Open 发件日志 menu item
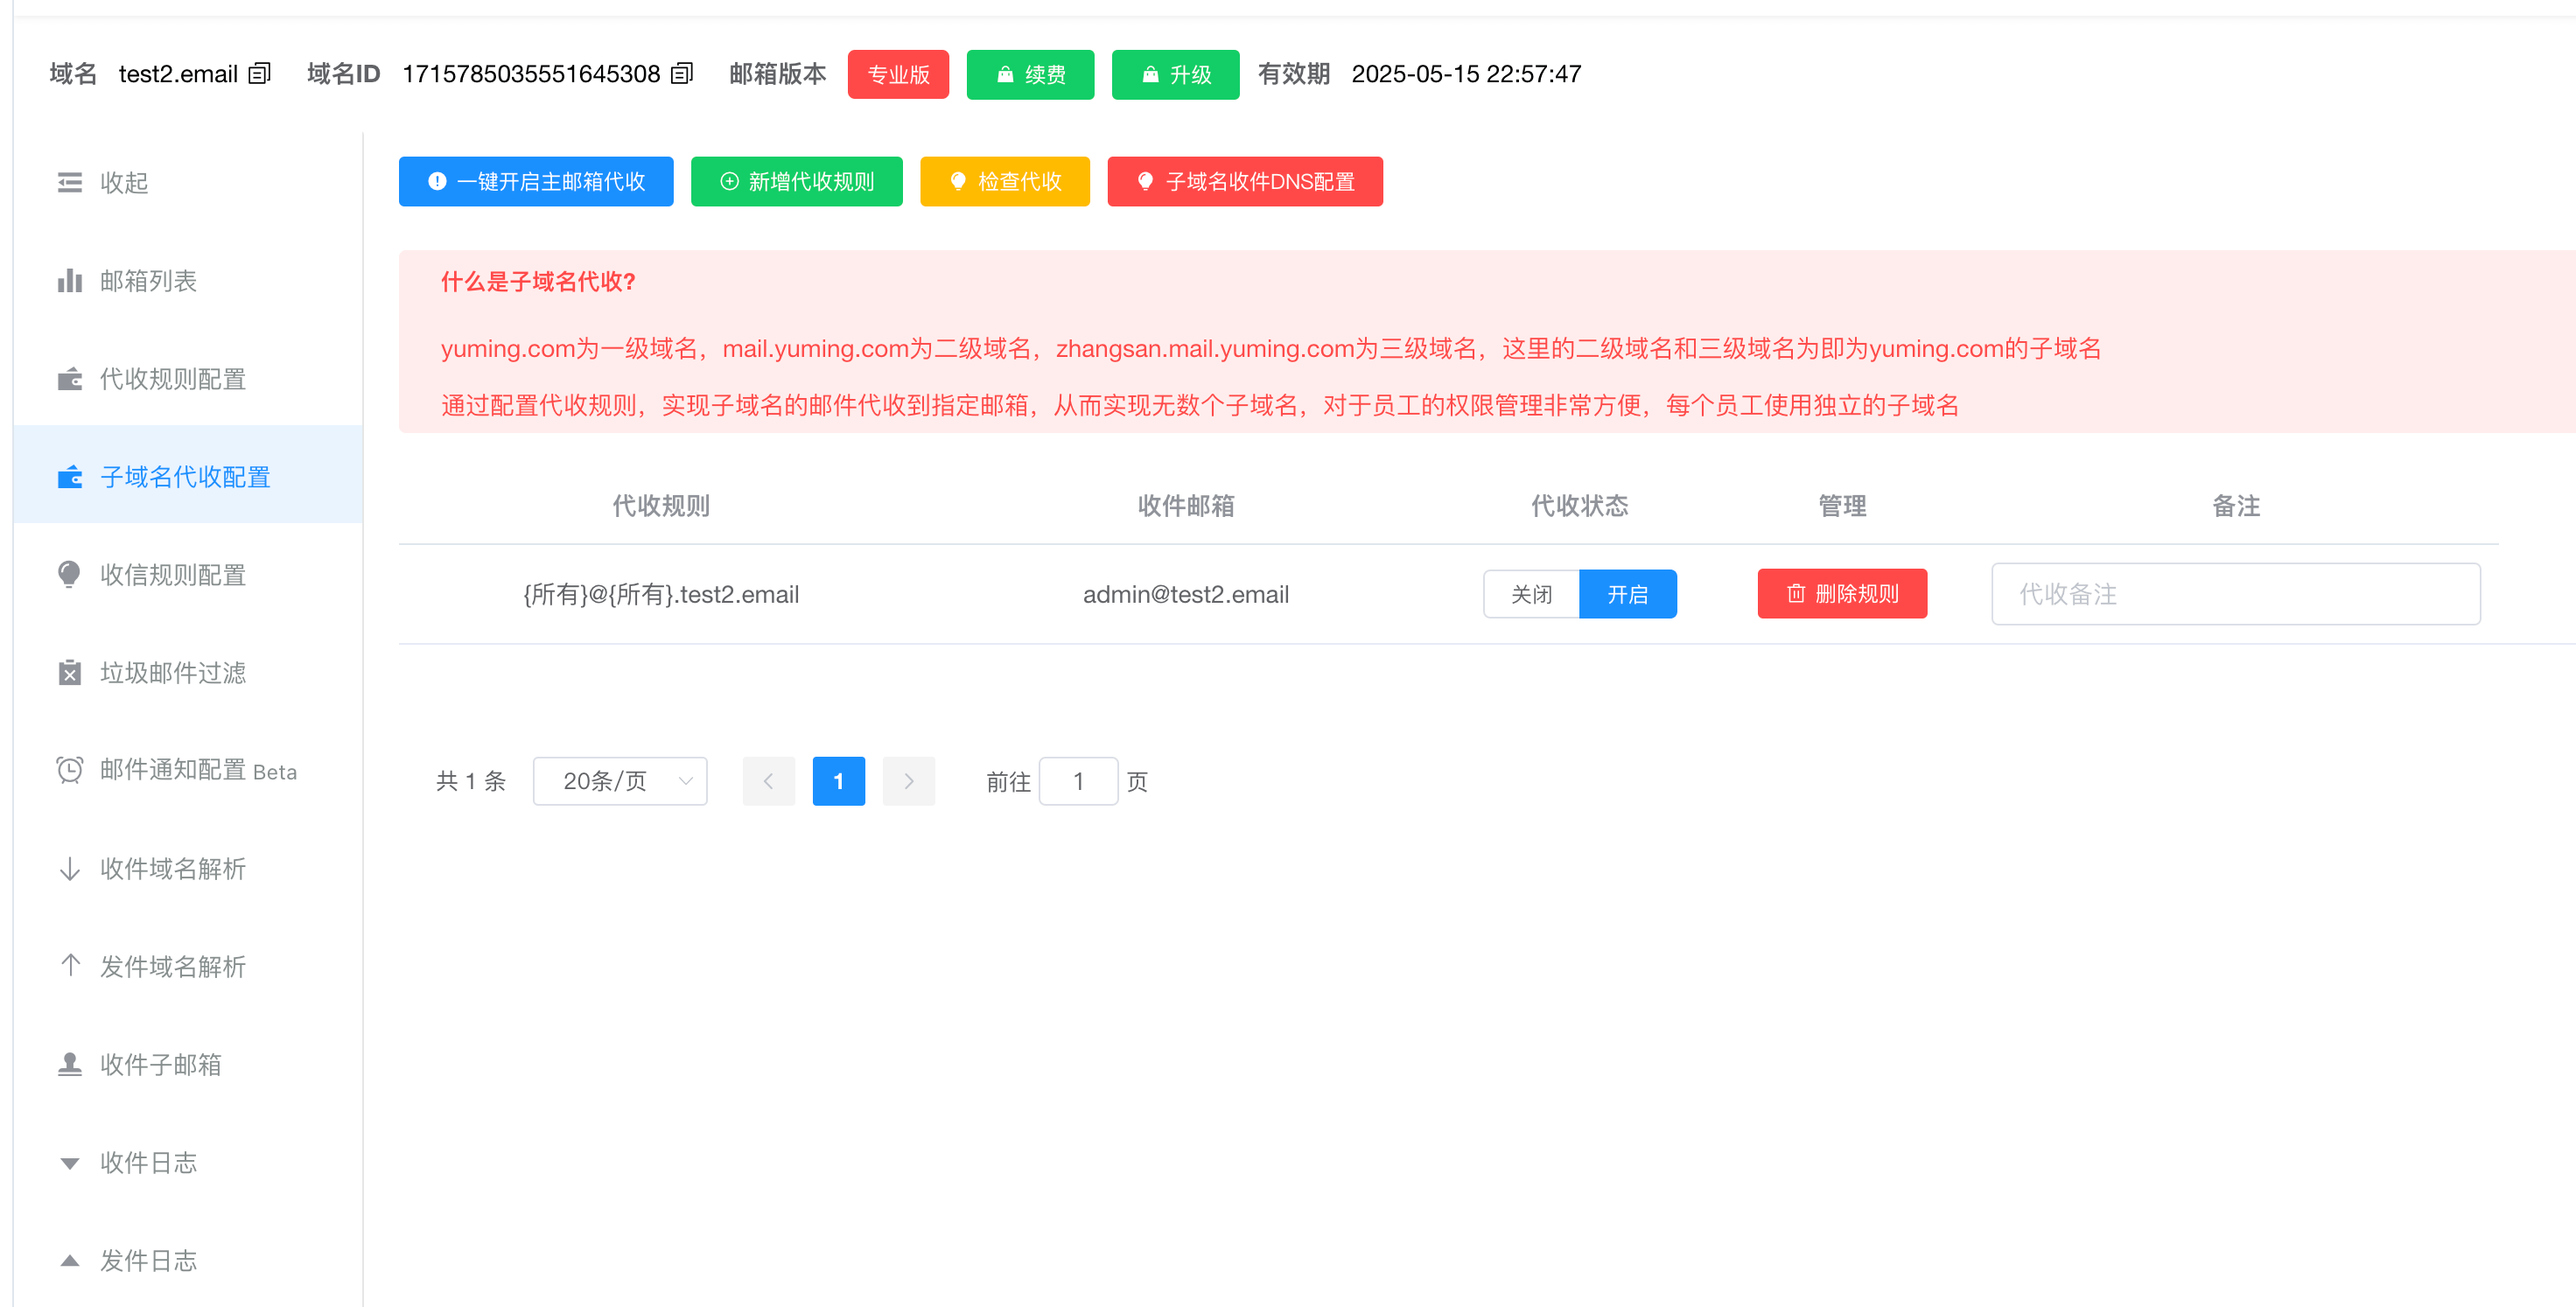This screenshot has width=2576, height=1307. (188, 1260)
